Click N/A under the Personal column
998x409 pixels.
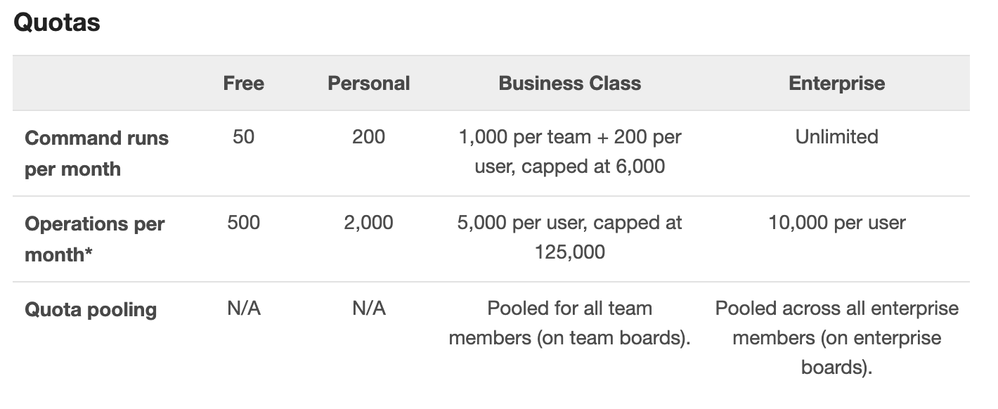point(369,308)
